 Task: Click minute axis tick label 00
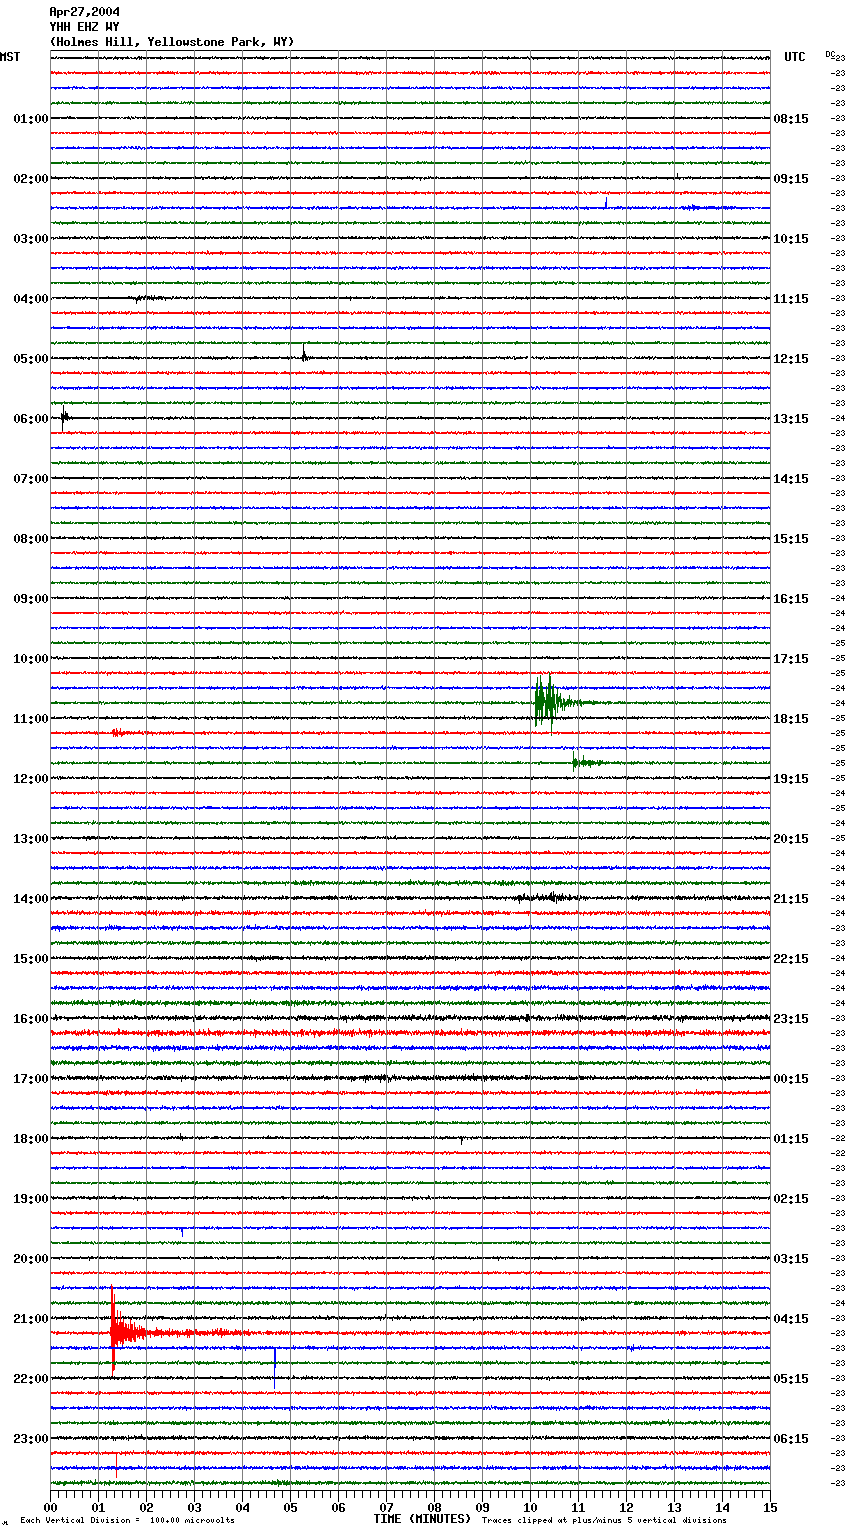click(x=51, y=1507)
